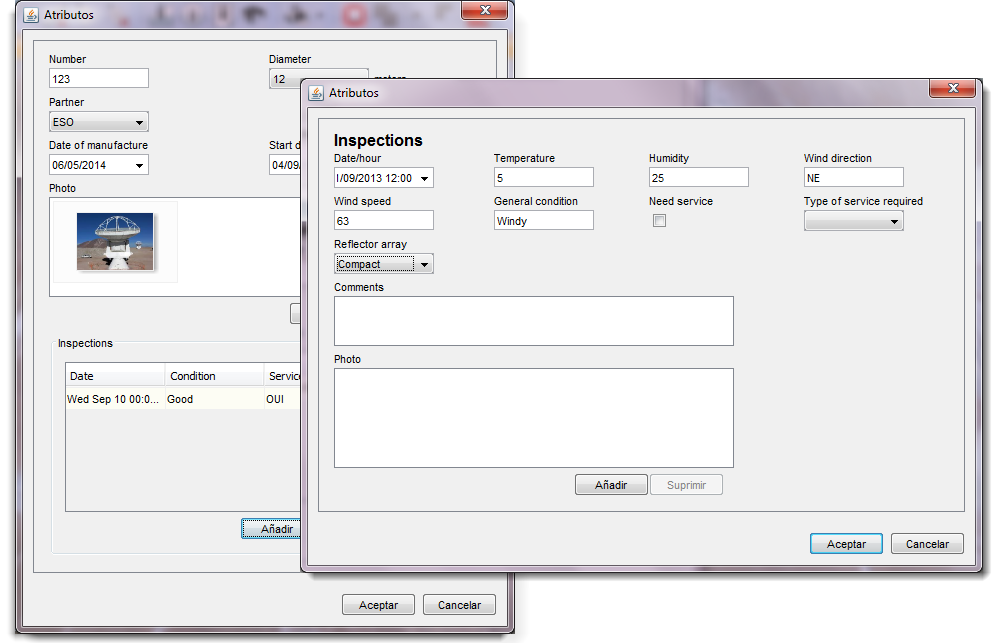Open the Date of manufacture date picker
1000x643 pixels.
point(139,166)
